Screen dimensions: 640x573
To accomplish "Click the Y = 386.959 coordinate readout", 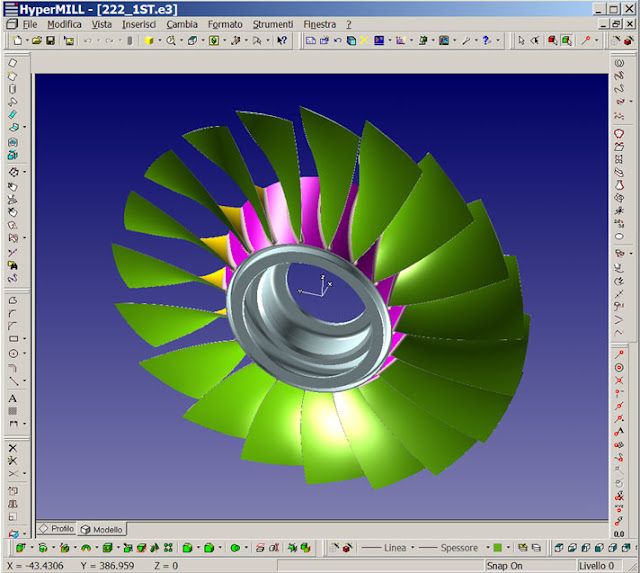I will click(x=107, y=566).
